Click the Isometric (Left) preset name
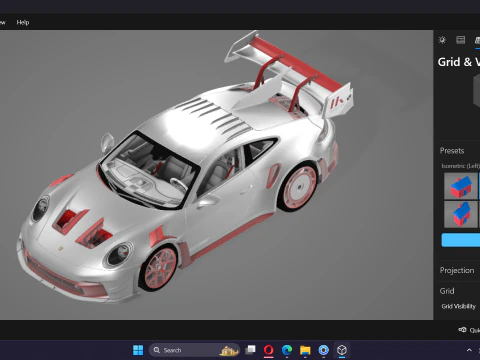Screen dimensions: 480x360 [460, 166]
